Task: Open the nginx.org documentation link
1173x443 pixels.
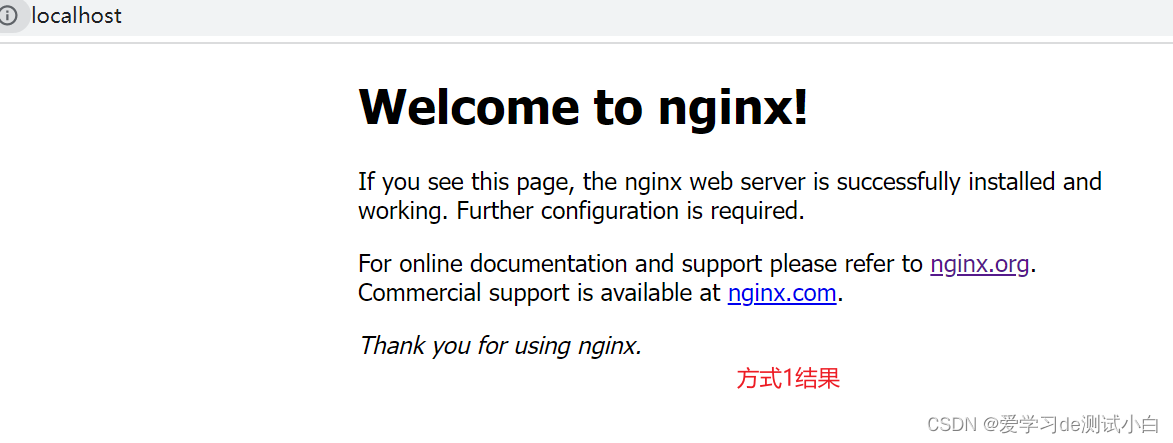Action: tap(980, 264)
